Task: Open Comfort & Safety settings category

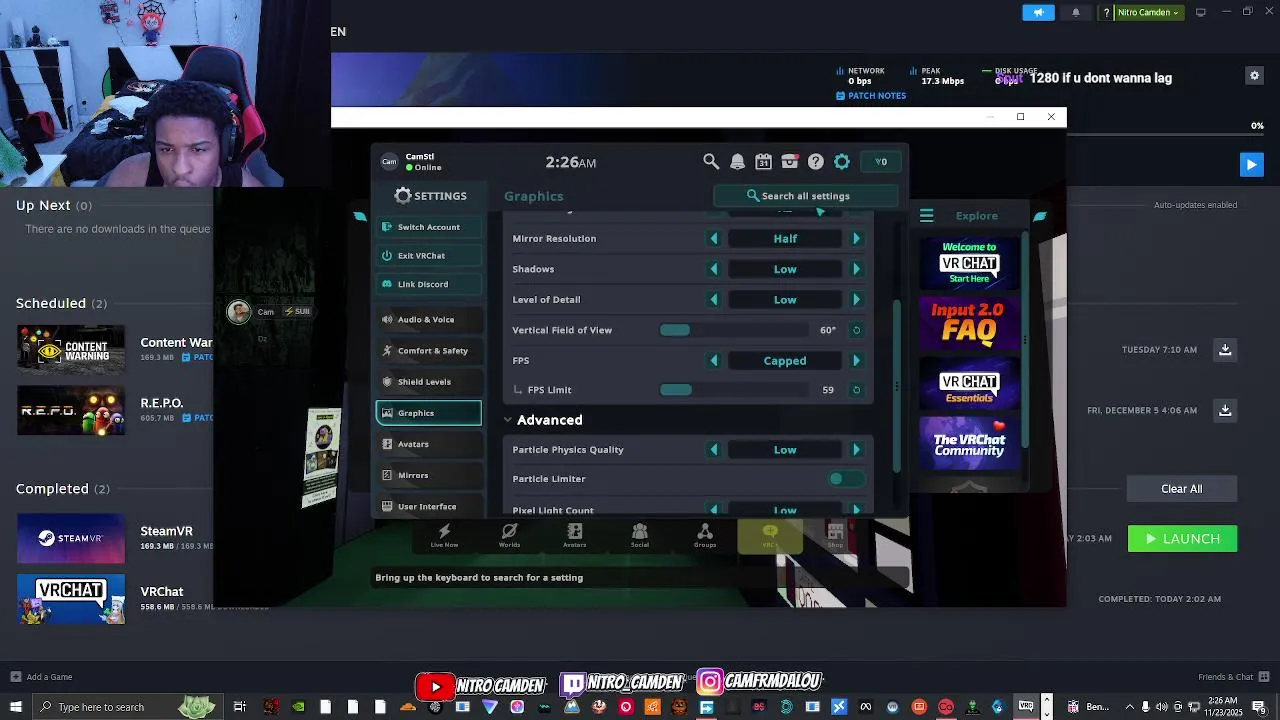Action: click(428, 351)
